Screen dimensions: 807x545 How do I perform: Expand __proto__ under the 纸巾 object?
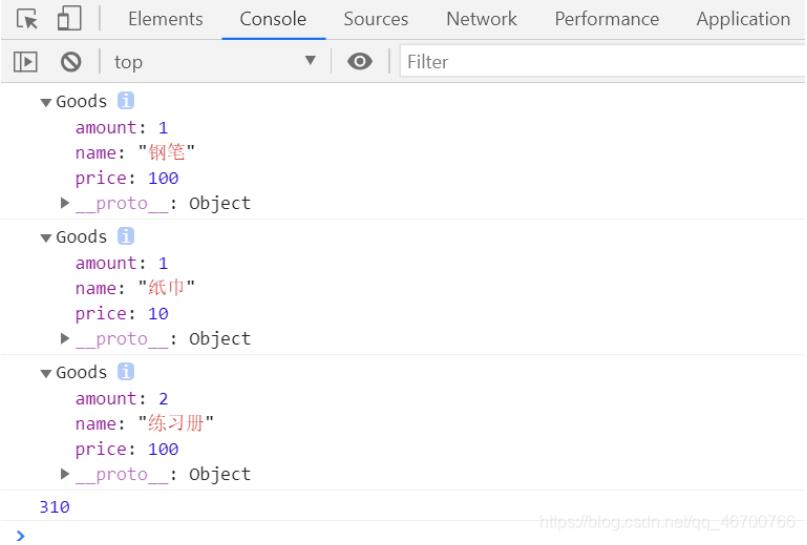(66, 339)
